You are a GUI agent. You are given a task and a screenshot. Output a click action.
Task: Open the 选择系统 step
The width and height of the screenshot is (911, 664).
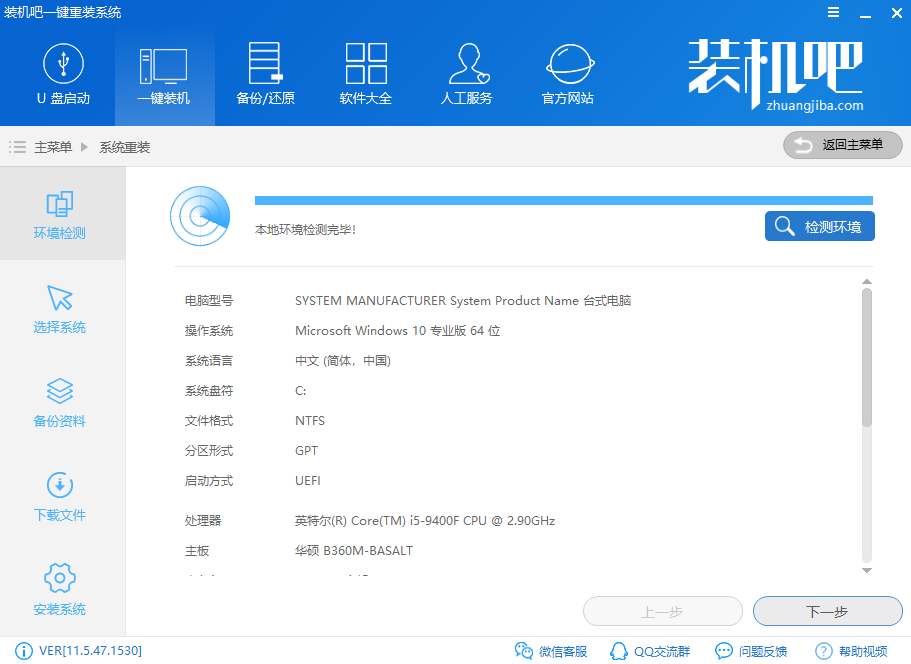coord(60,305)
